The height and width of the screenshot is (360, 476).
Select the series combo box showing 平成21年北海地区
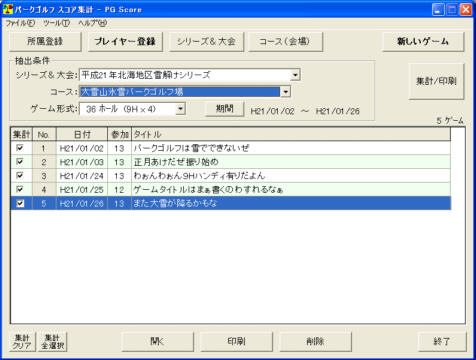tap(190, 75)
